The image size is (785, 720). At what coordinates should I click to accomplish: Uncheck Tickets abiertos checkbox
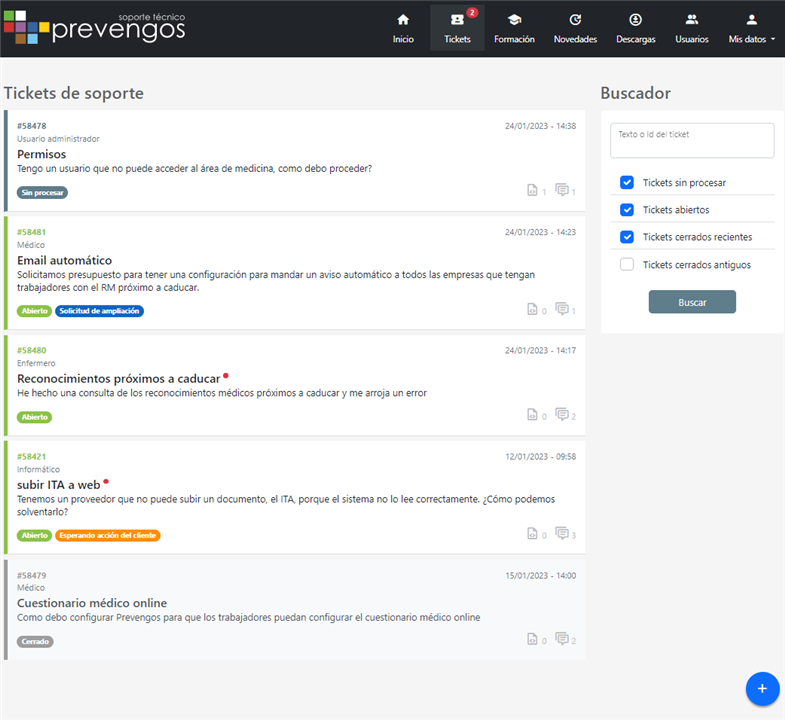point(627,210)
